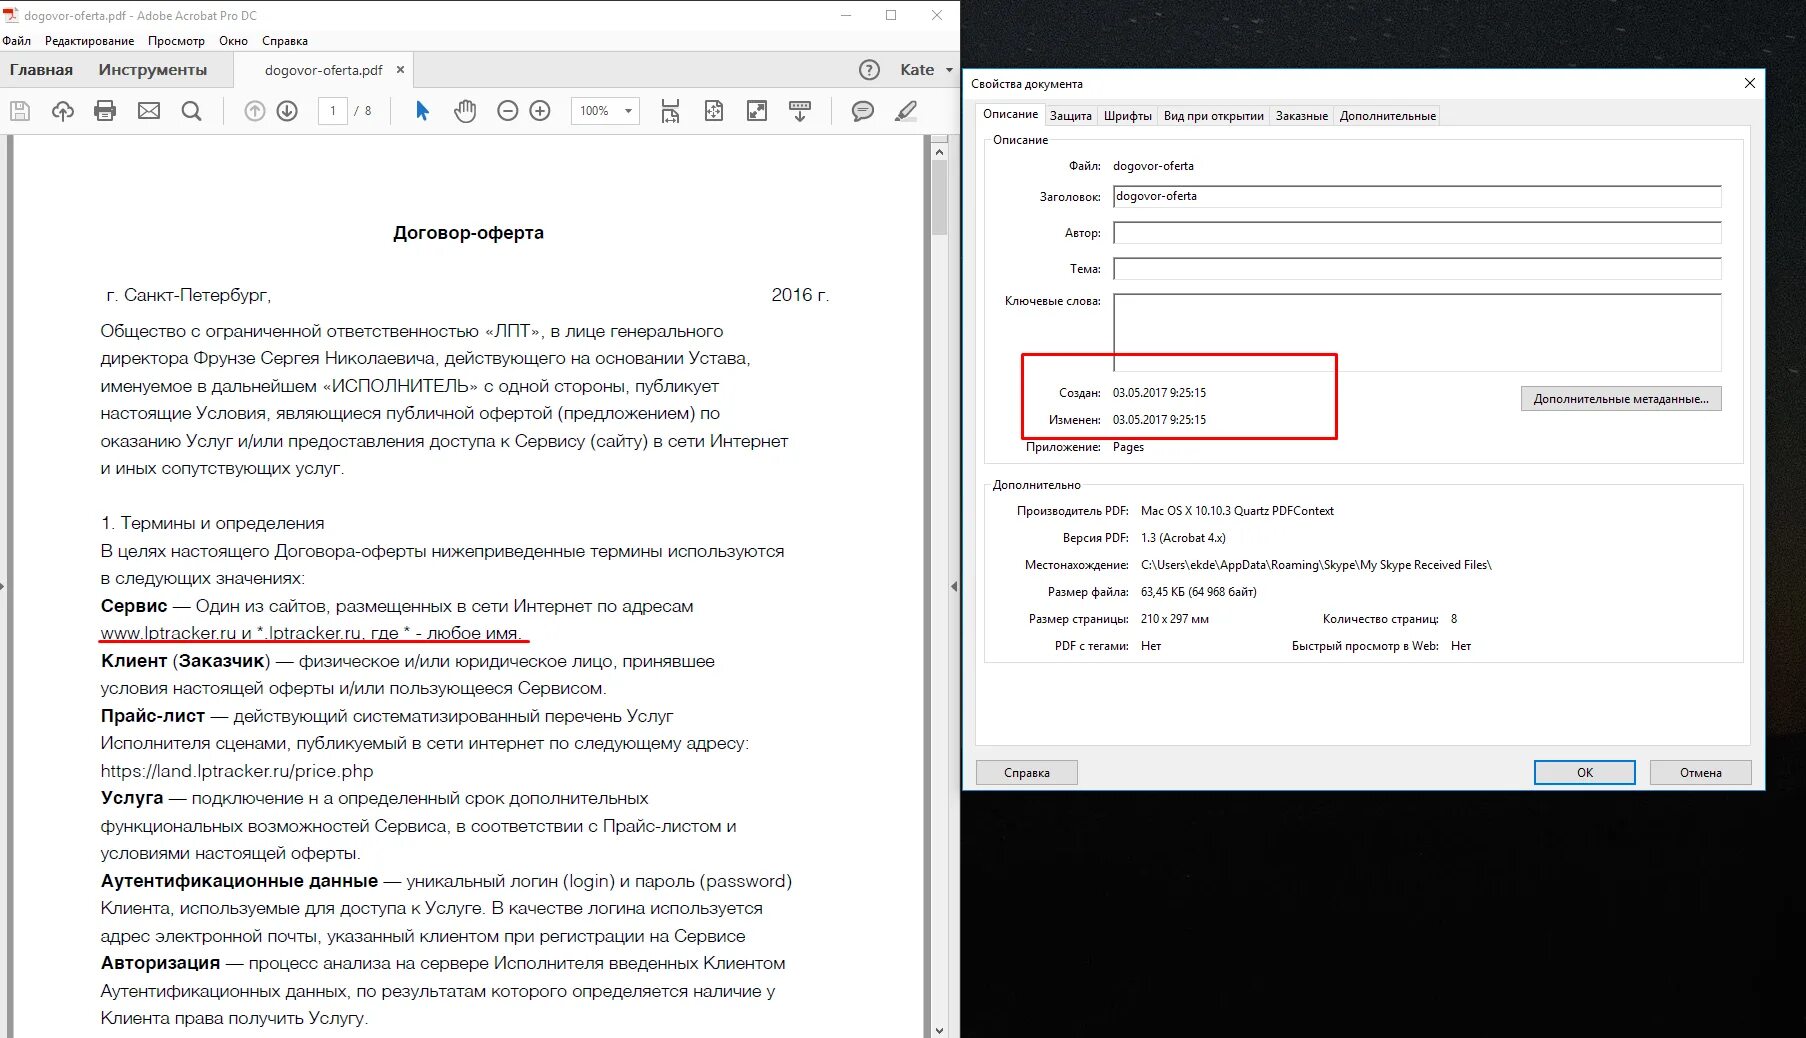This screenshot has width=1806, height=1038.
Task: Activate the Hand pan tool
Action: coord(465,111)
